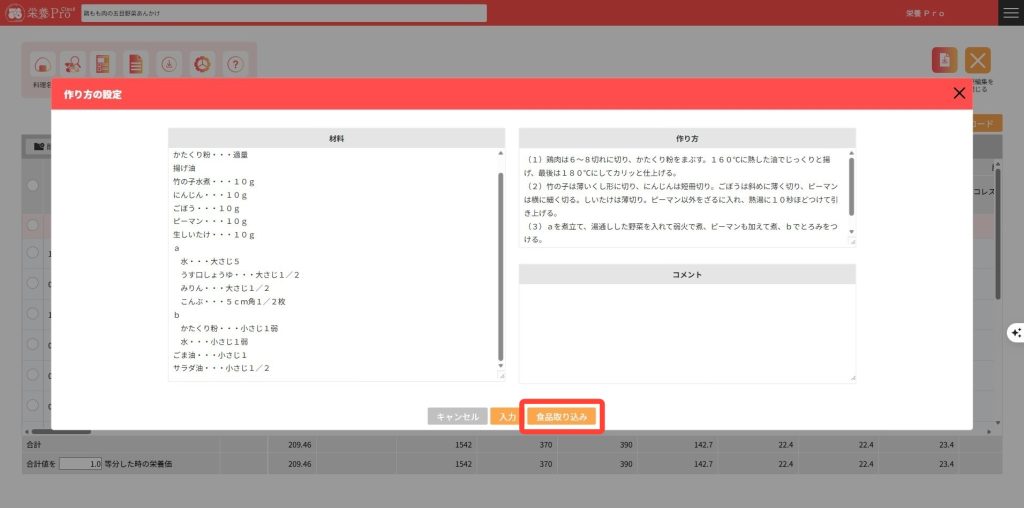Click the orange X close-editing icon
This screenshot has width=1024, height=508.
point(978,61)
